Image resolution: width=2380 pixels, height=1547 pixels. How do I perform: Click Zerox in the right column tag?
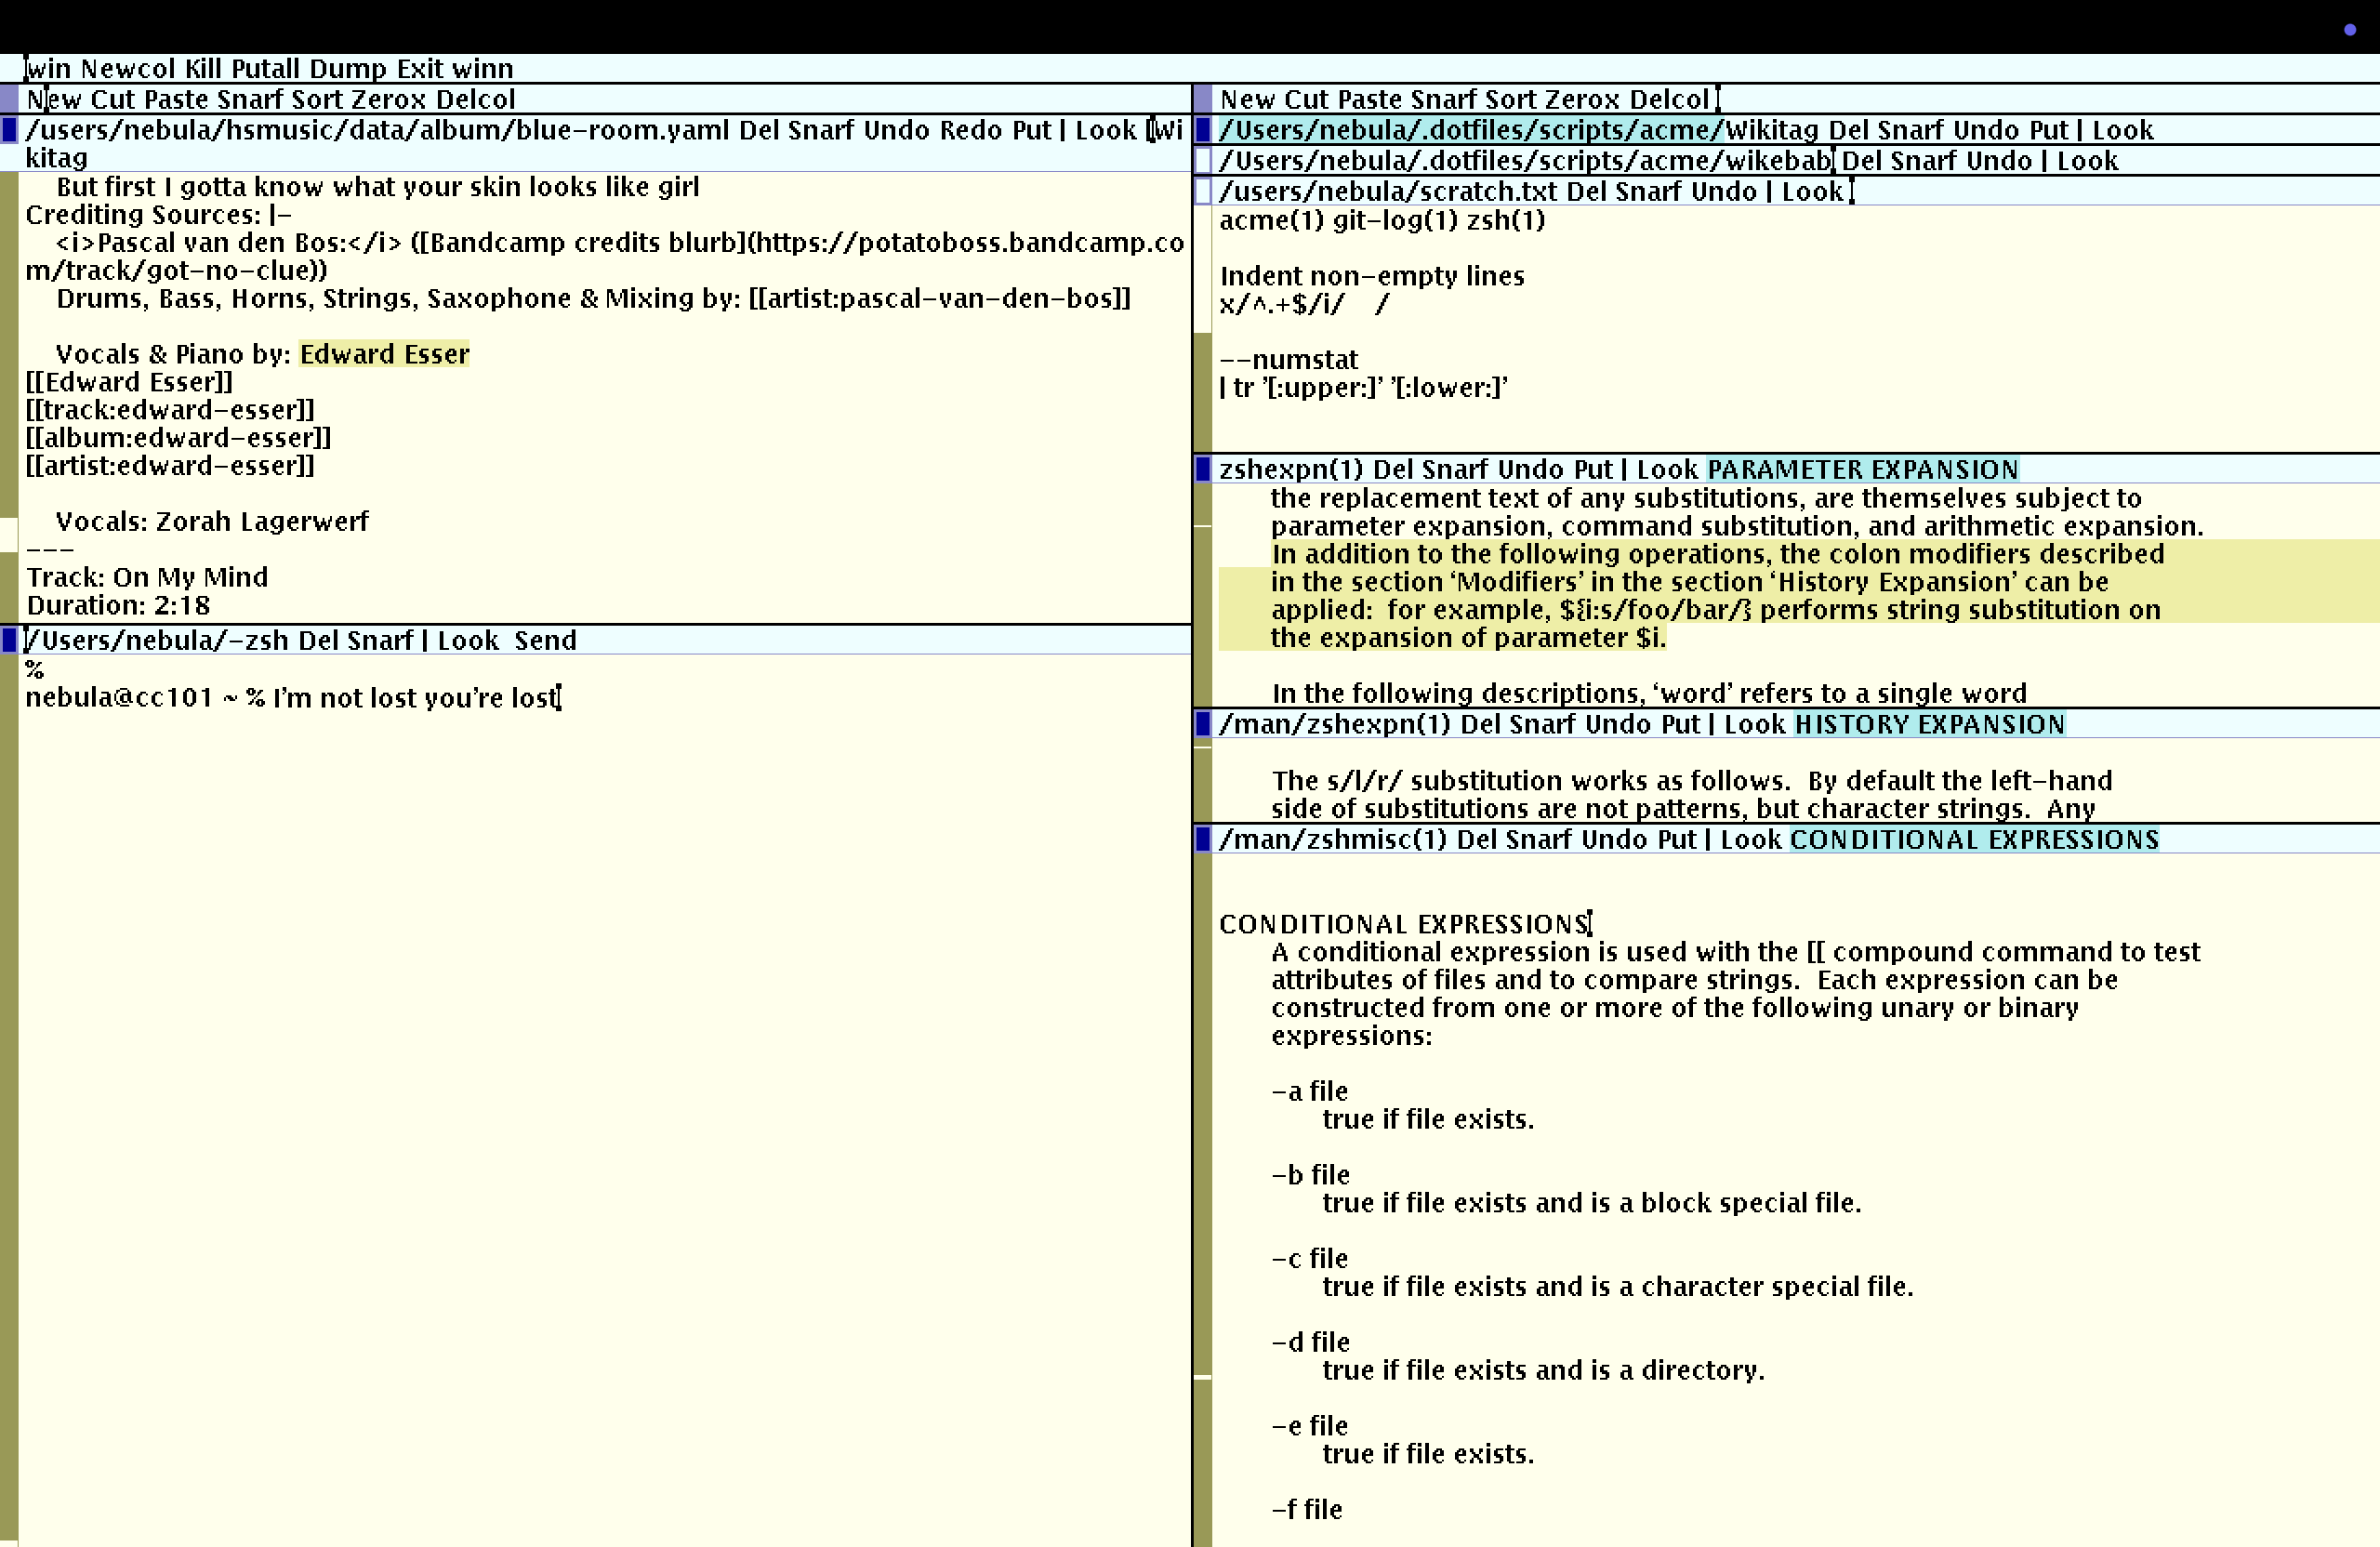pos(1581,100)
